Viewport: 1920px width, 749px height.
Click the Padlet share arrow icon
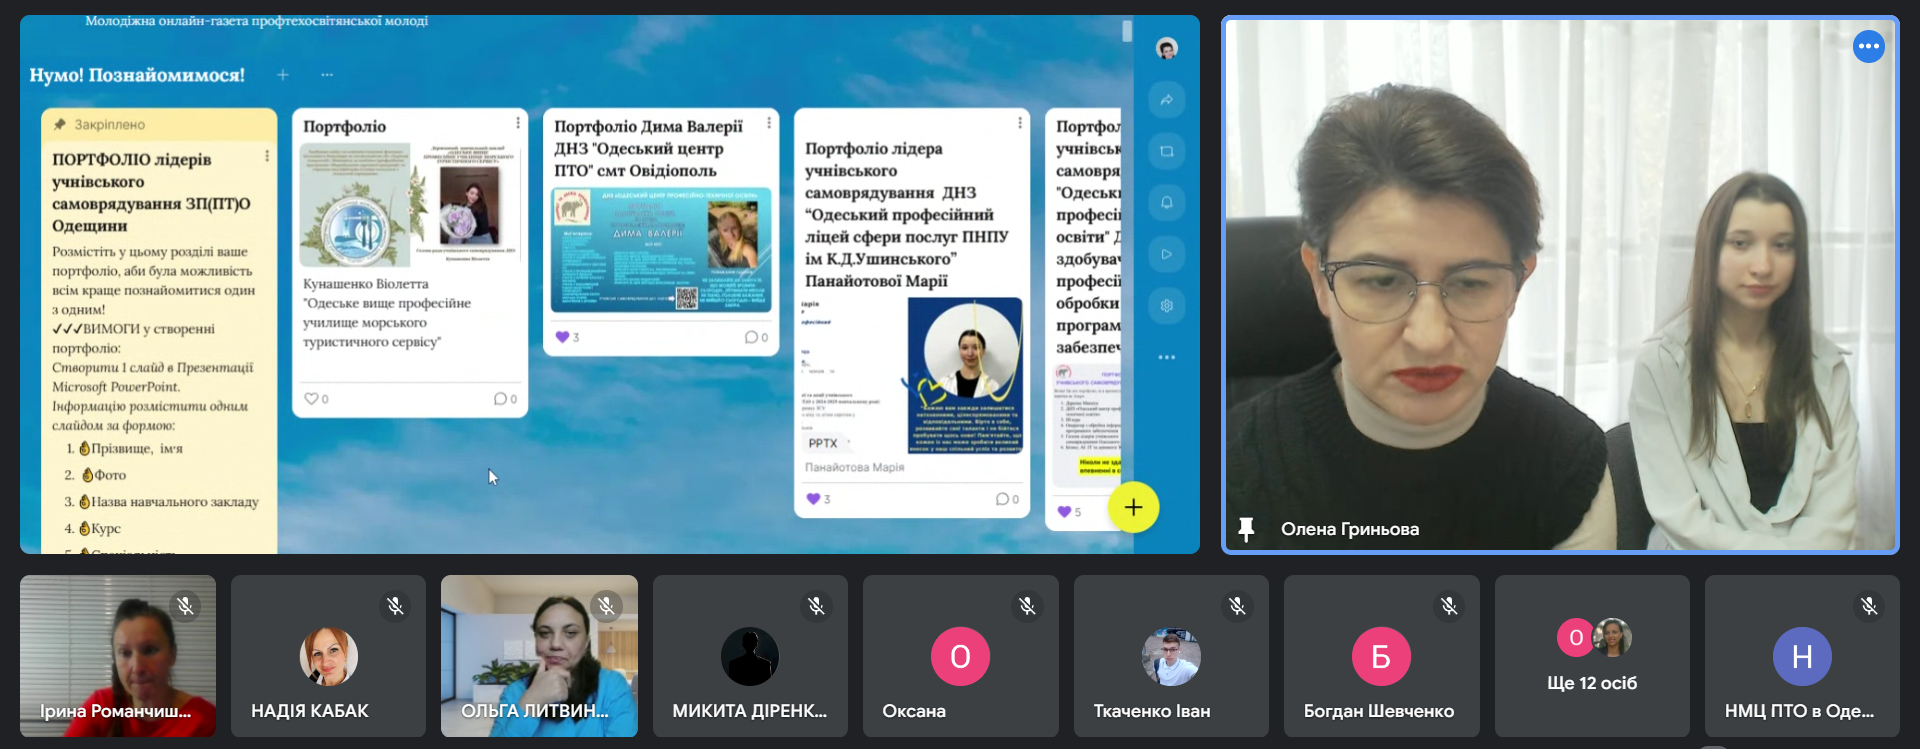[1166, 100]
